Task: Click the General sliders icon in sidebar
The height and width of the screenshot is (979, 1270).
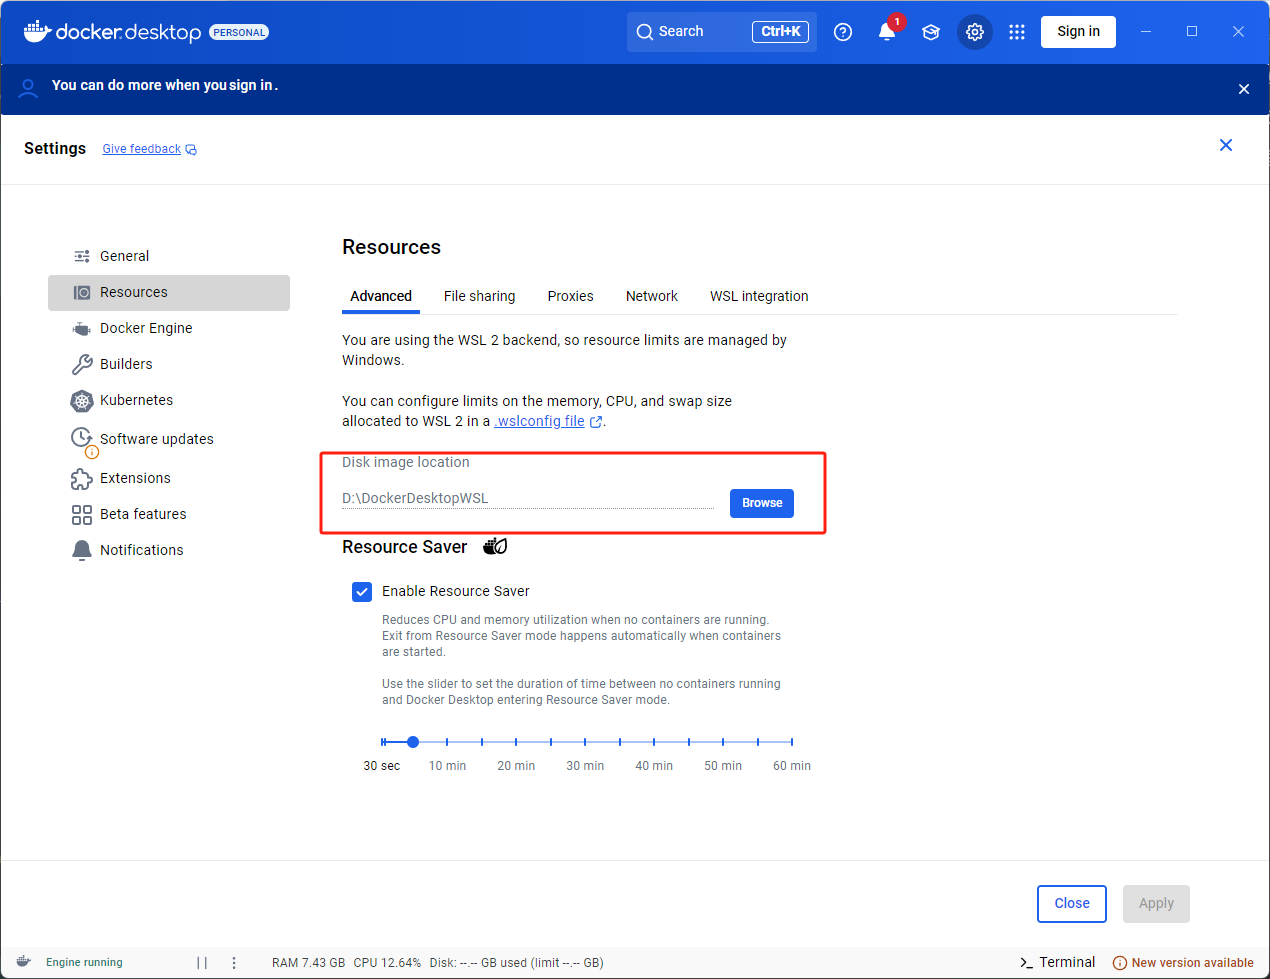Action: (82, 257)
